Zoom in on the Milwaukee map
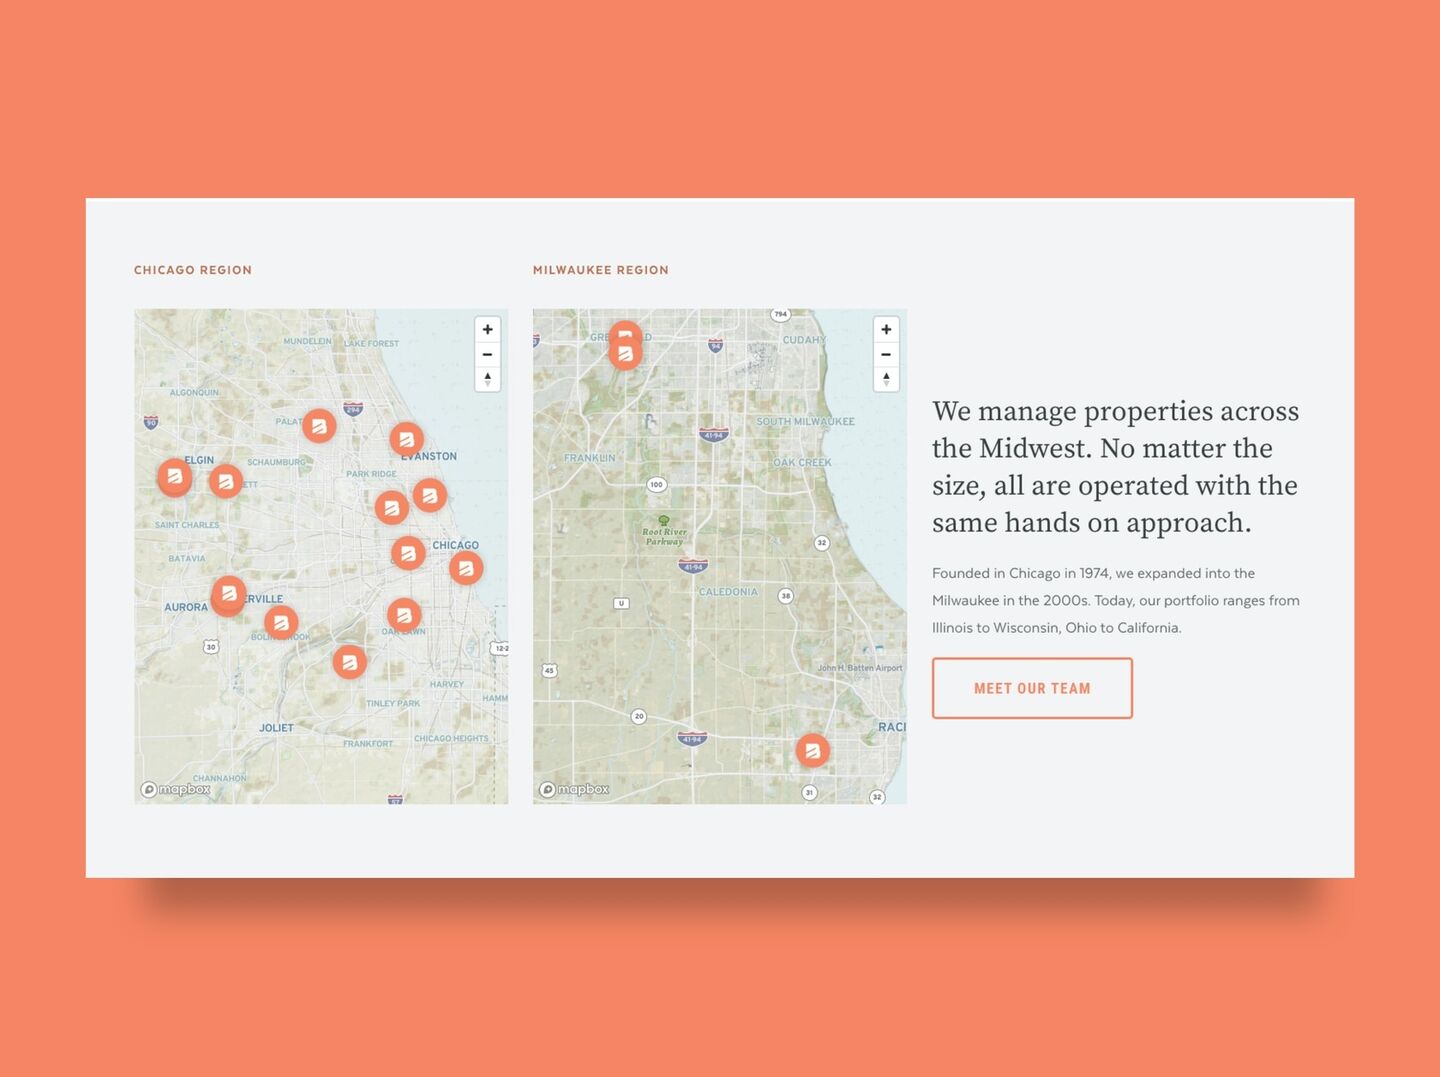The image size is (1440, 1077). (x=886, y=330)
